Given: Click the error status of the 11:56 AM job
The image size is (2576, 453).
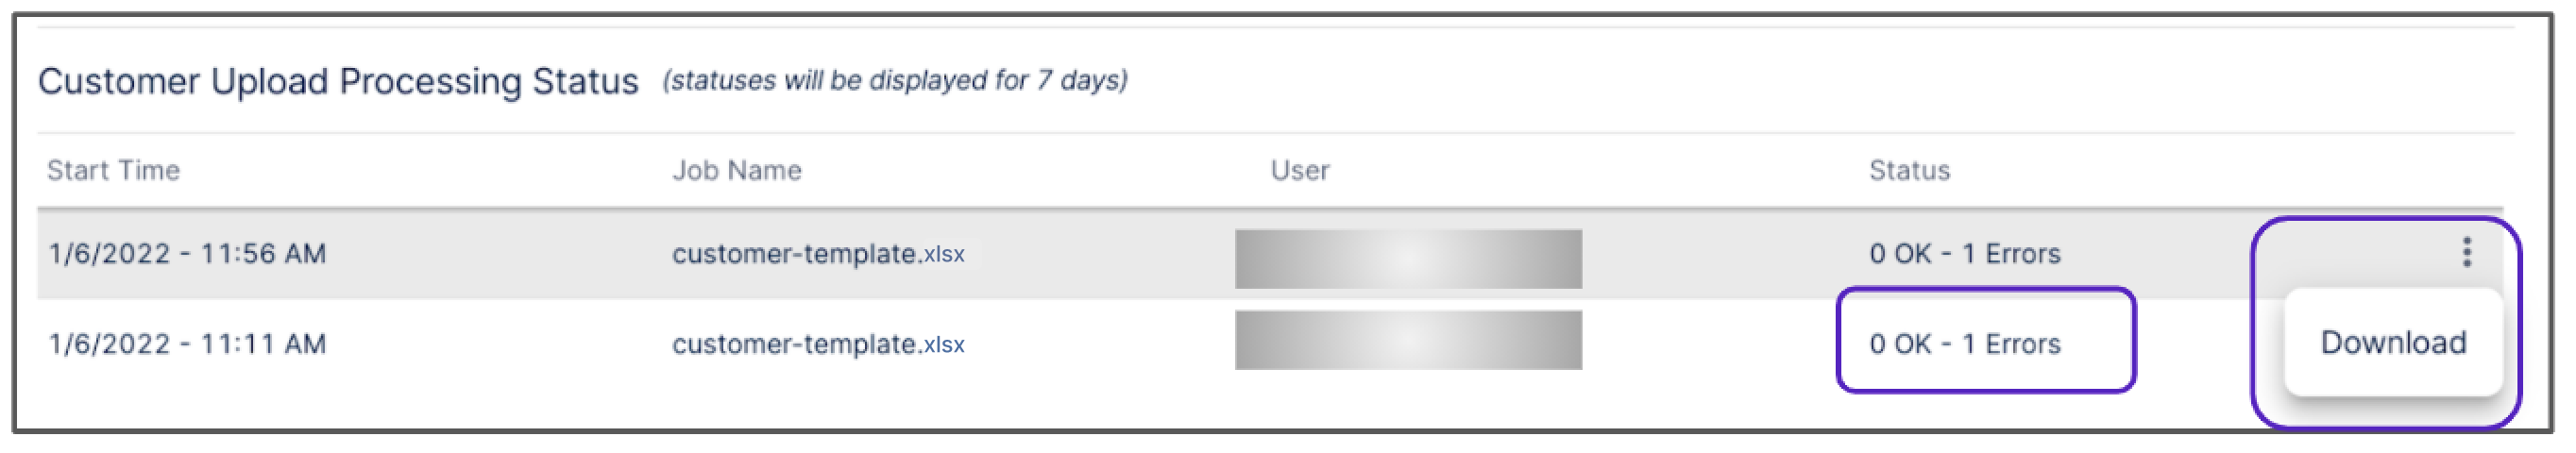Looking at the screenshot, I should (1964, 254).
